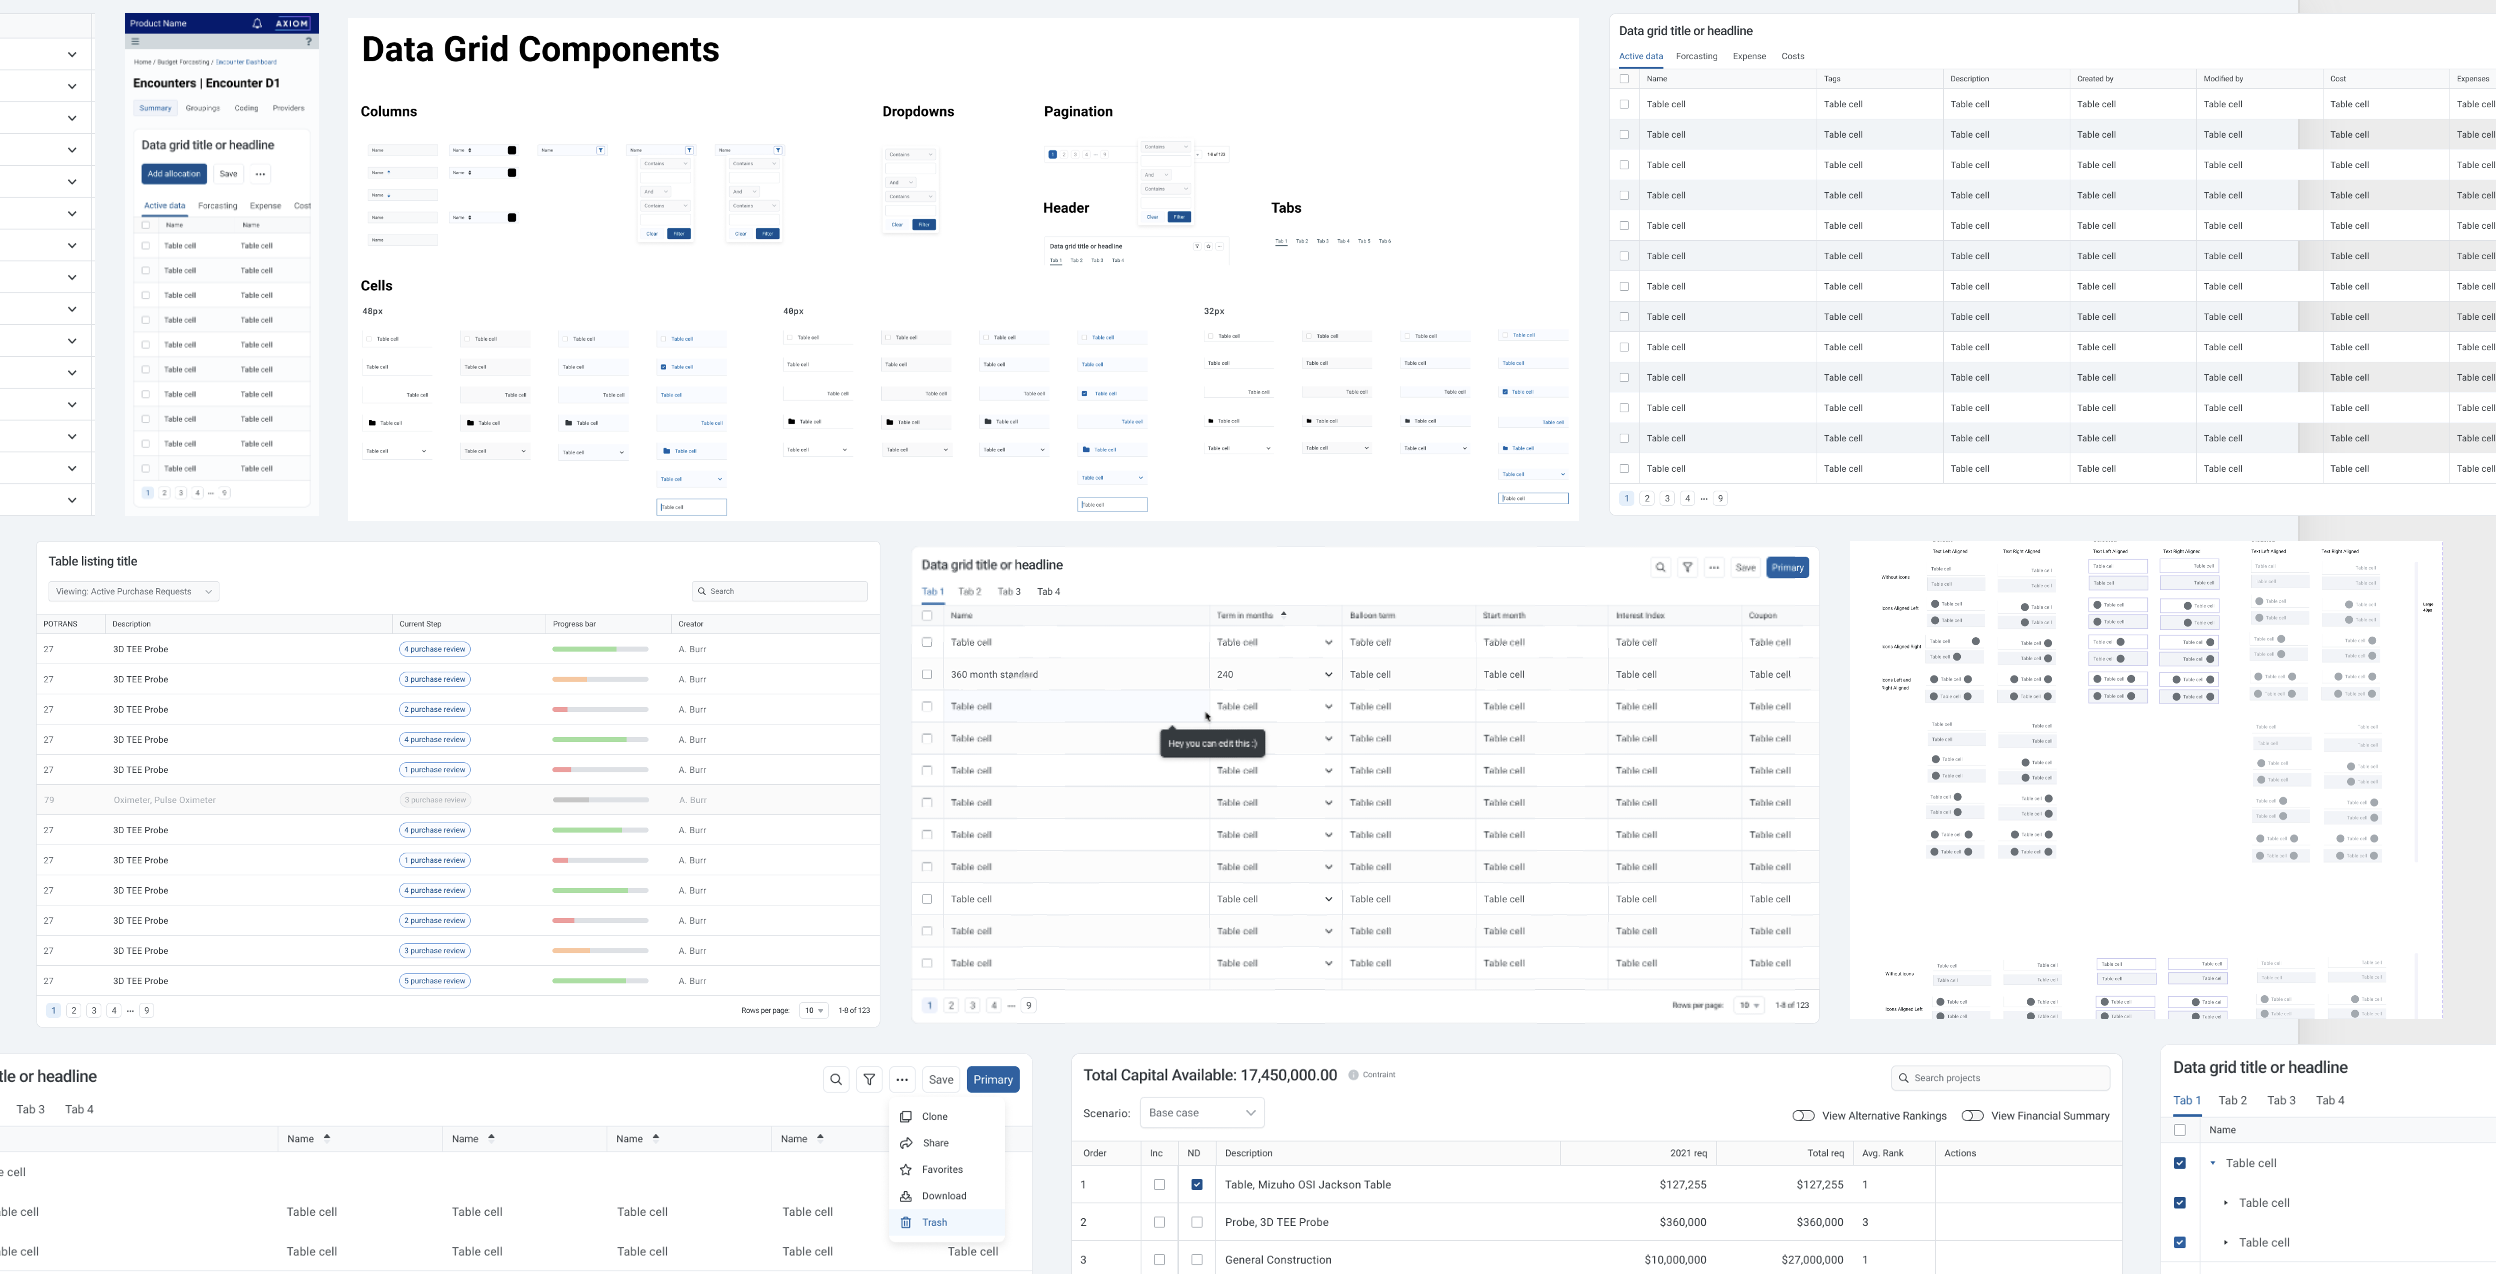This screenshot has height=1274, width=2496.
Task: Switch to the Forcasting tab in the top-right data grid
Action: (x=1696, y=57)
